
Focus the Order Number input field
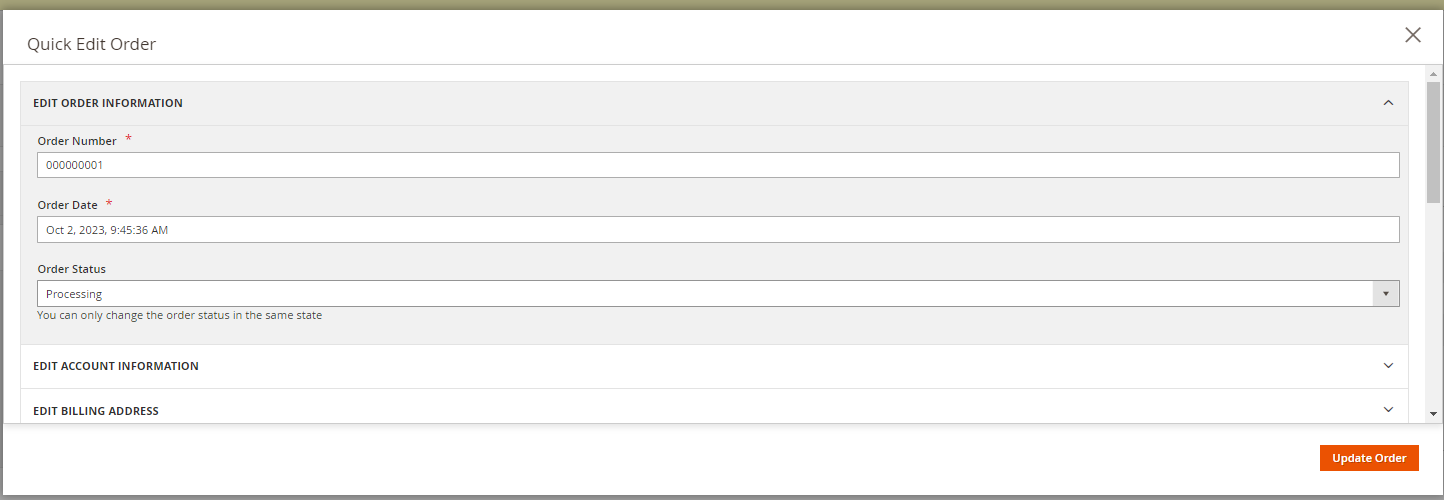[718, 165]
